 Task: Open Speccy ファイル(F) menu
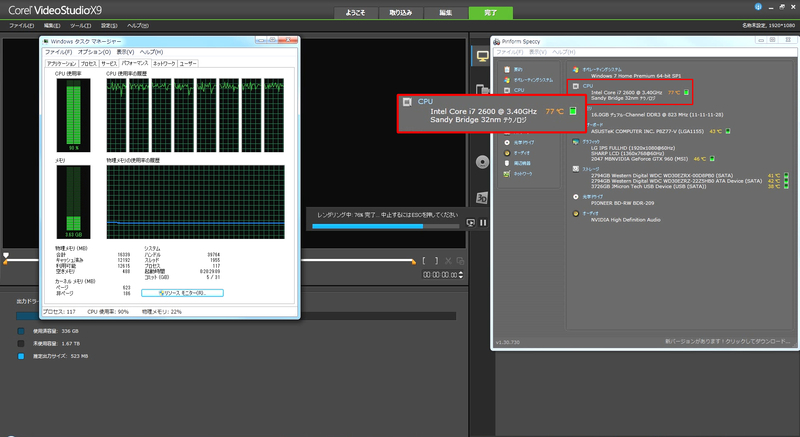tap(510, 52)
